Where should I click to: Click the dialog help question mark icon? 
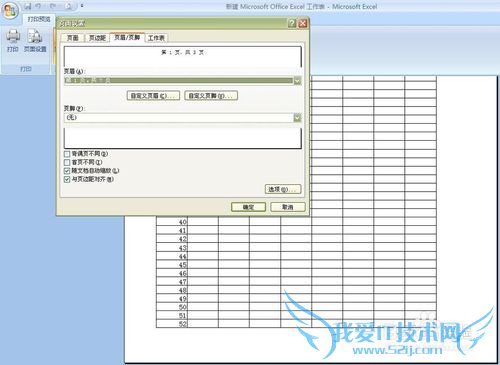[292, 23]
